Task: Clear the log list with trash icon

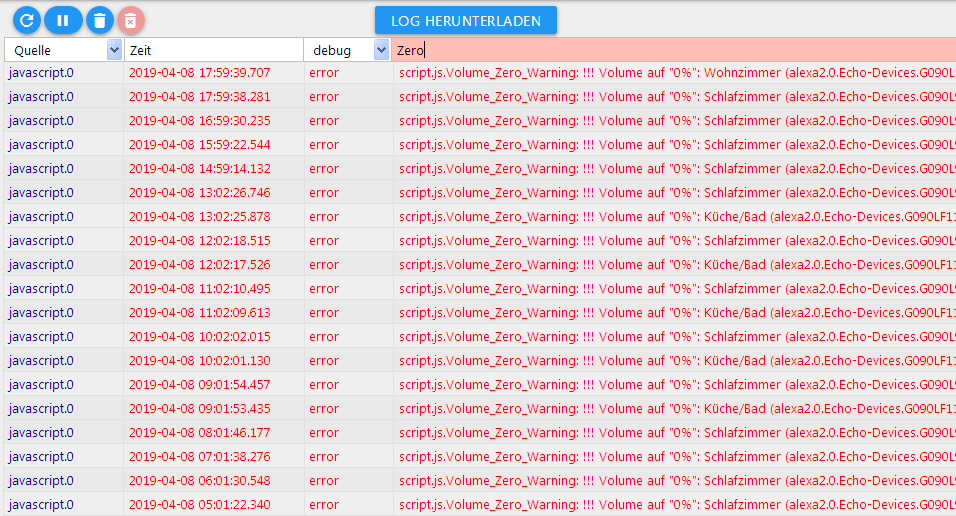Action: 100,20
